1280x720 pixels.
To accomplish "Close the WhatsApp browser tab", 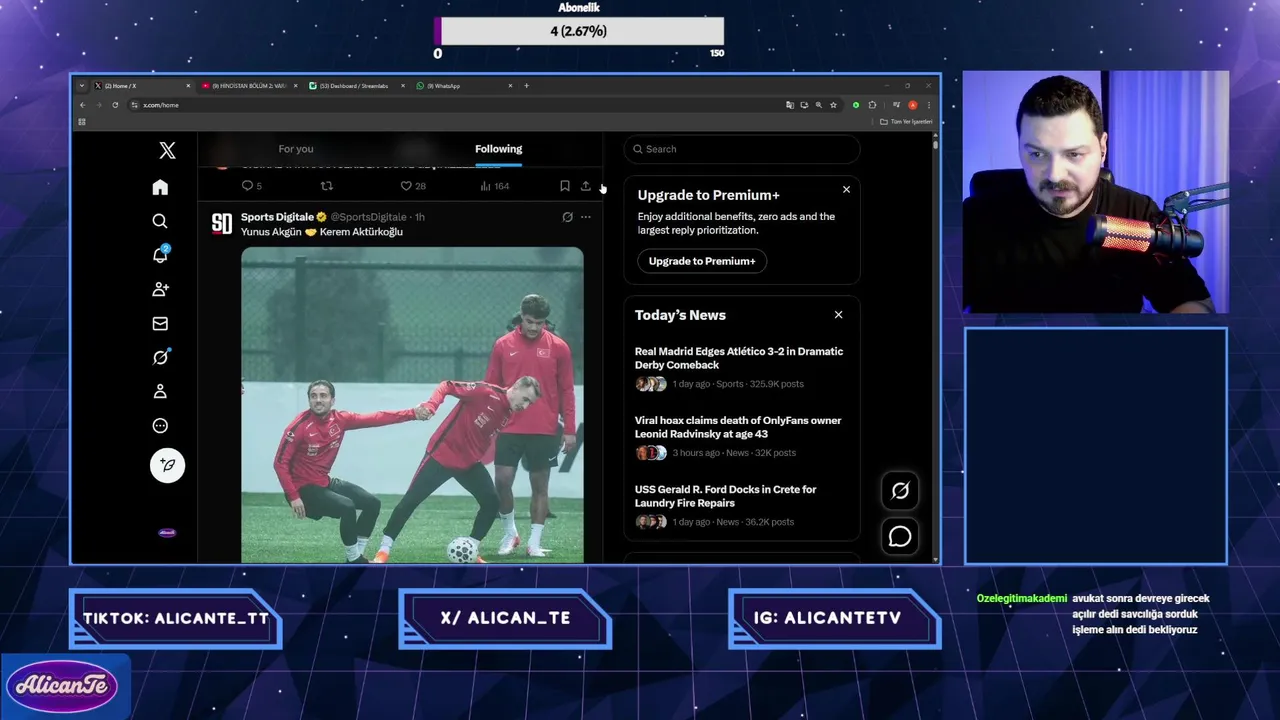I will coord(510,86).
